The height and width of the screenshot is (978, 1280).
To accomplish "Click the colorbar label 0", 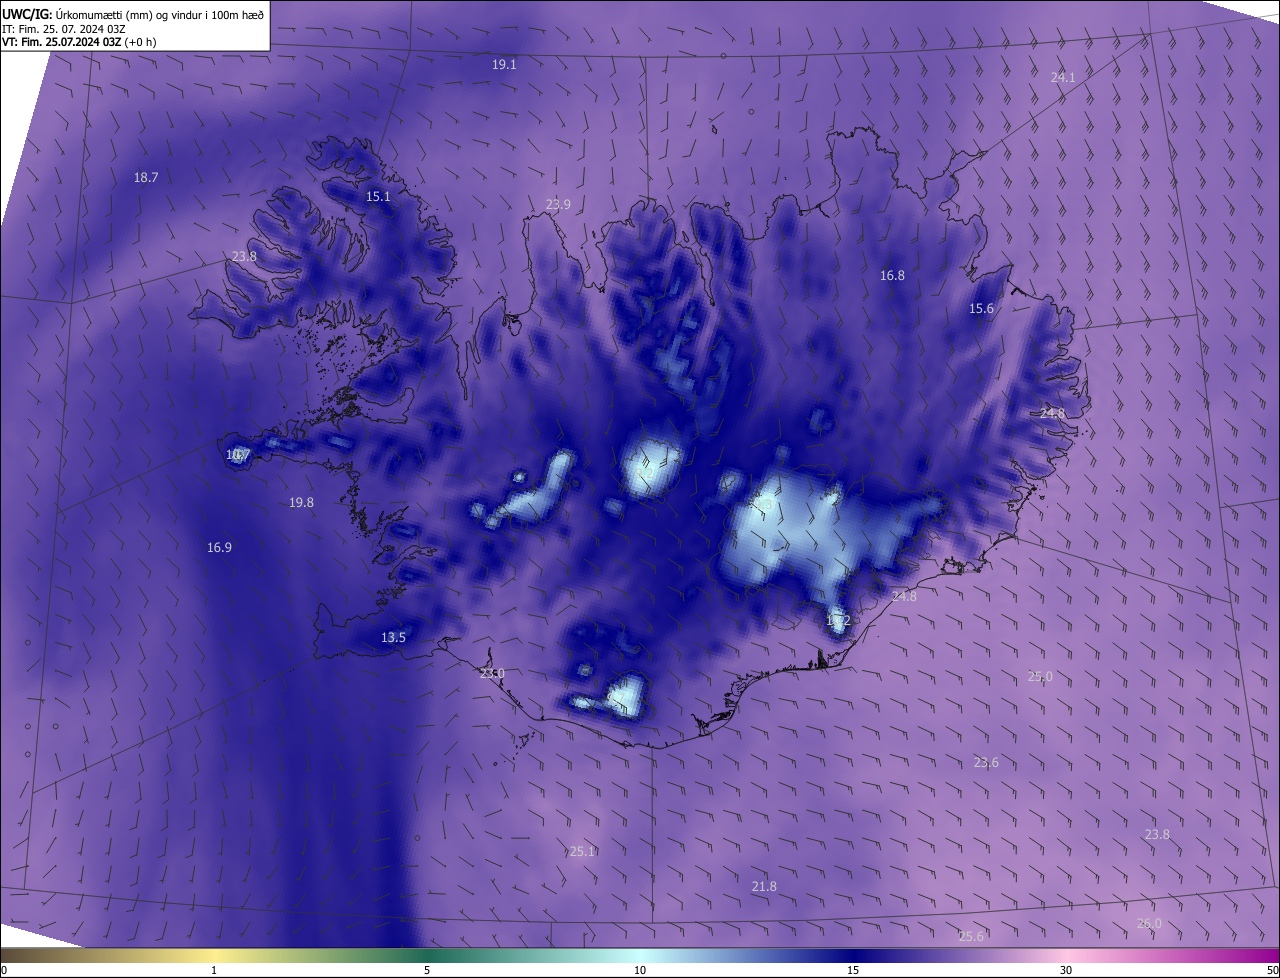I will click(x=4, y=971).
